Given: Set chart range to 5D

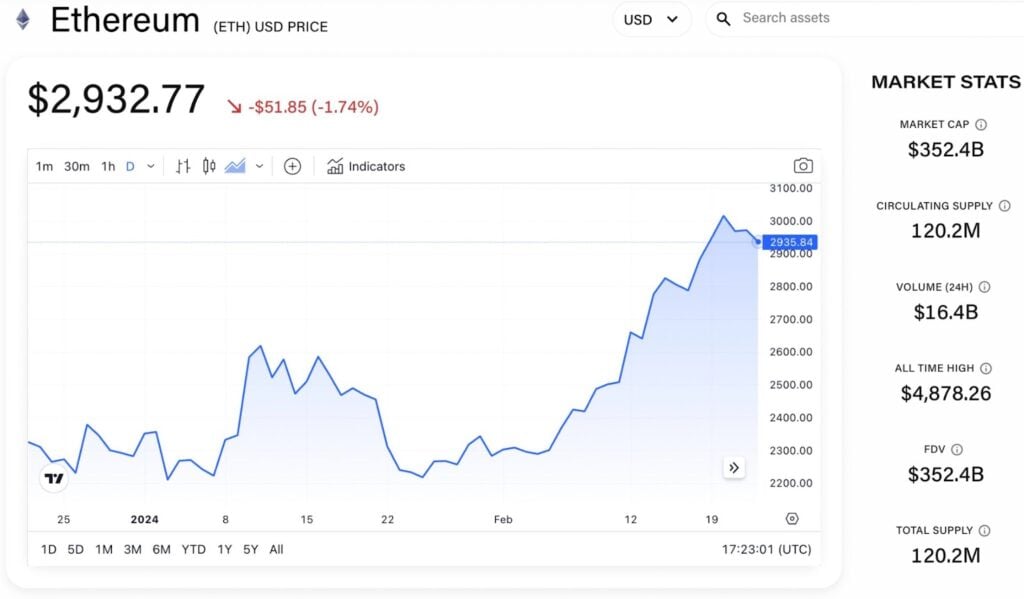Looking at the screenshot, I should click(76, 549).
